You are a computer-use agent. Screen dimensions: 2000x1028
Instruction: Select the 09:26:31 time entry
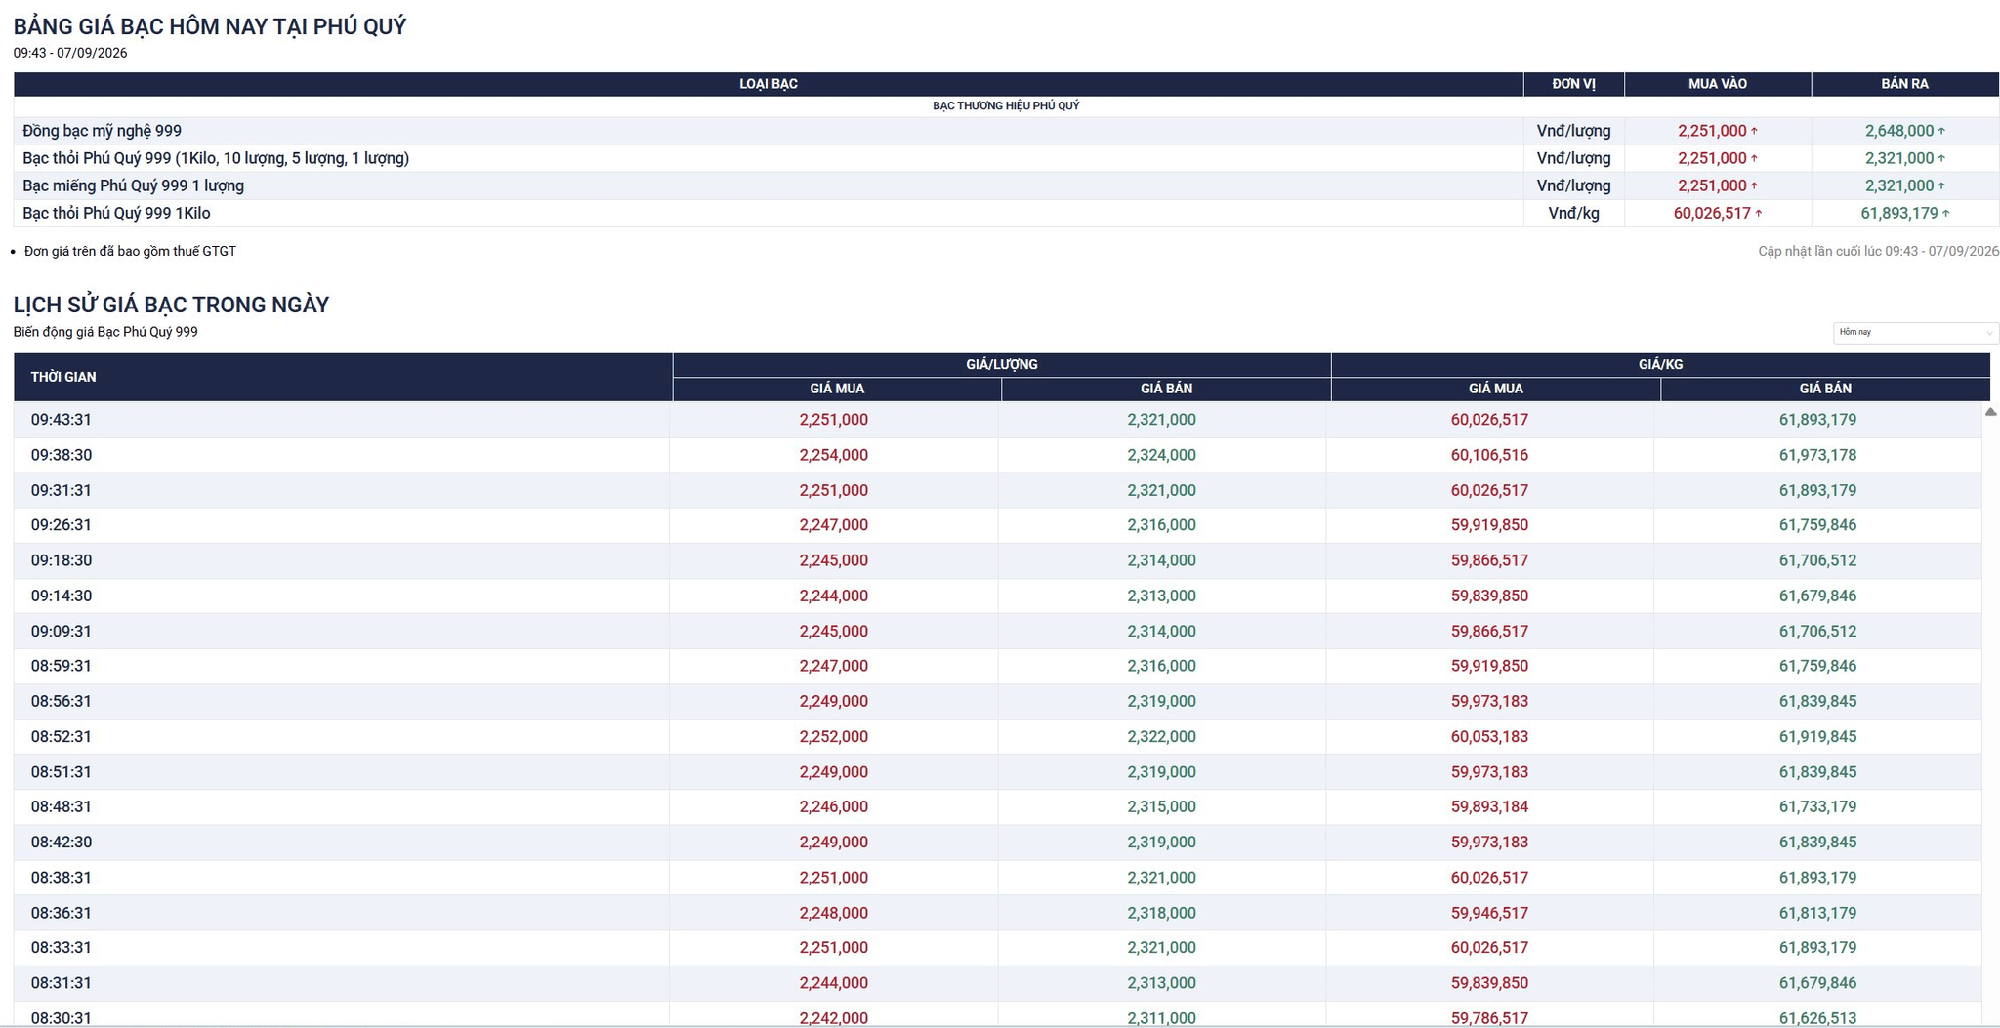(x=61, y=525)
